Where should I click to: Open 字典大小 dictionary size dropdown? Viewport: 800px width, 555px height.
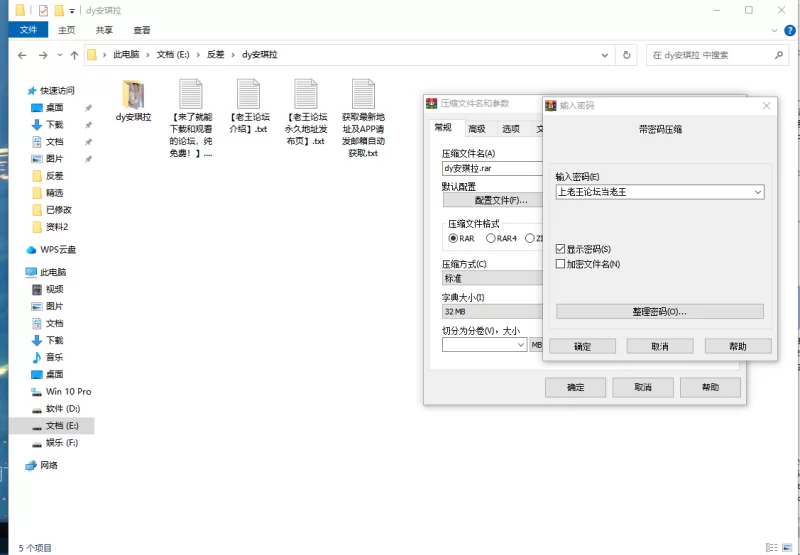click(492, 312)
